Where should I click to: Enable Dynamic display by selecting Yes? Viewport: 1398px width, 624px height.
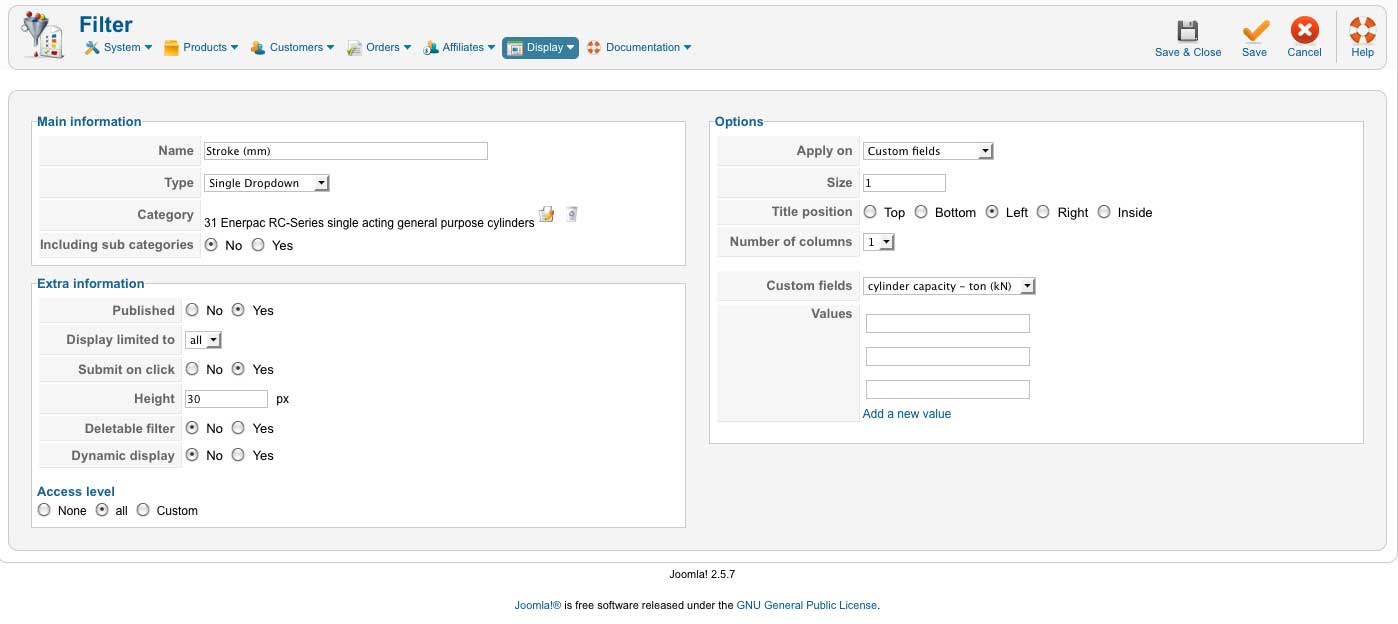(x=238, y=455)
